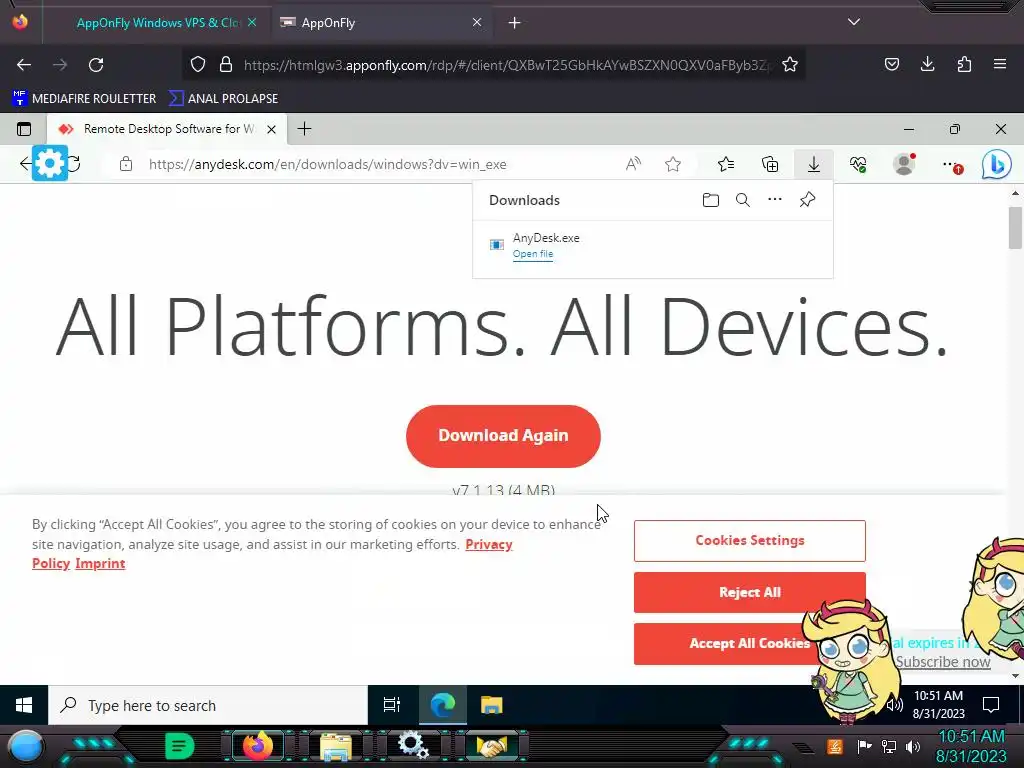Open remote notification center icon

[991, 705]
